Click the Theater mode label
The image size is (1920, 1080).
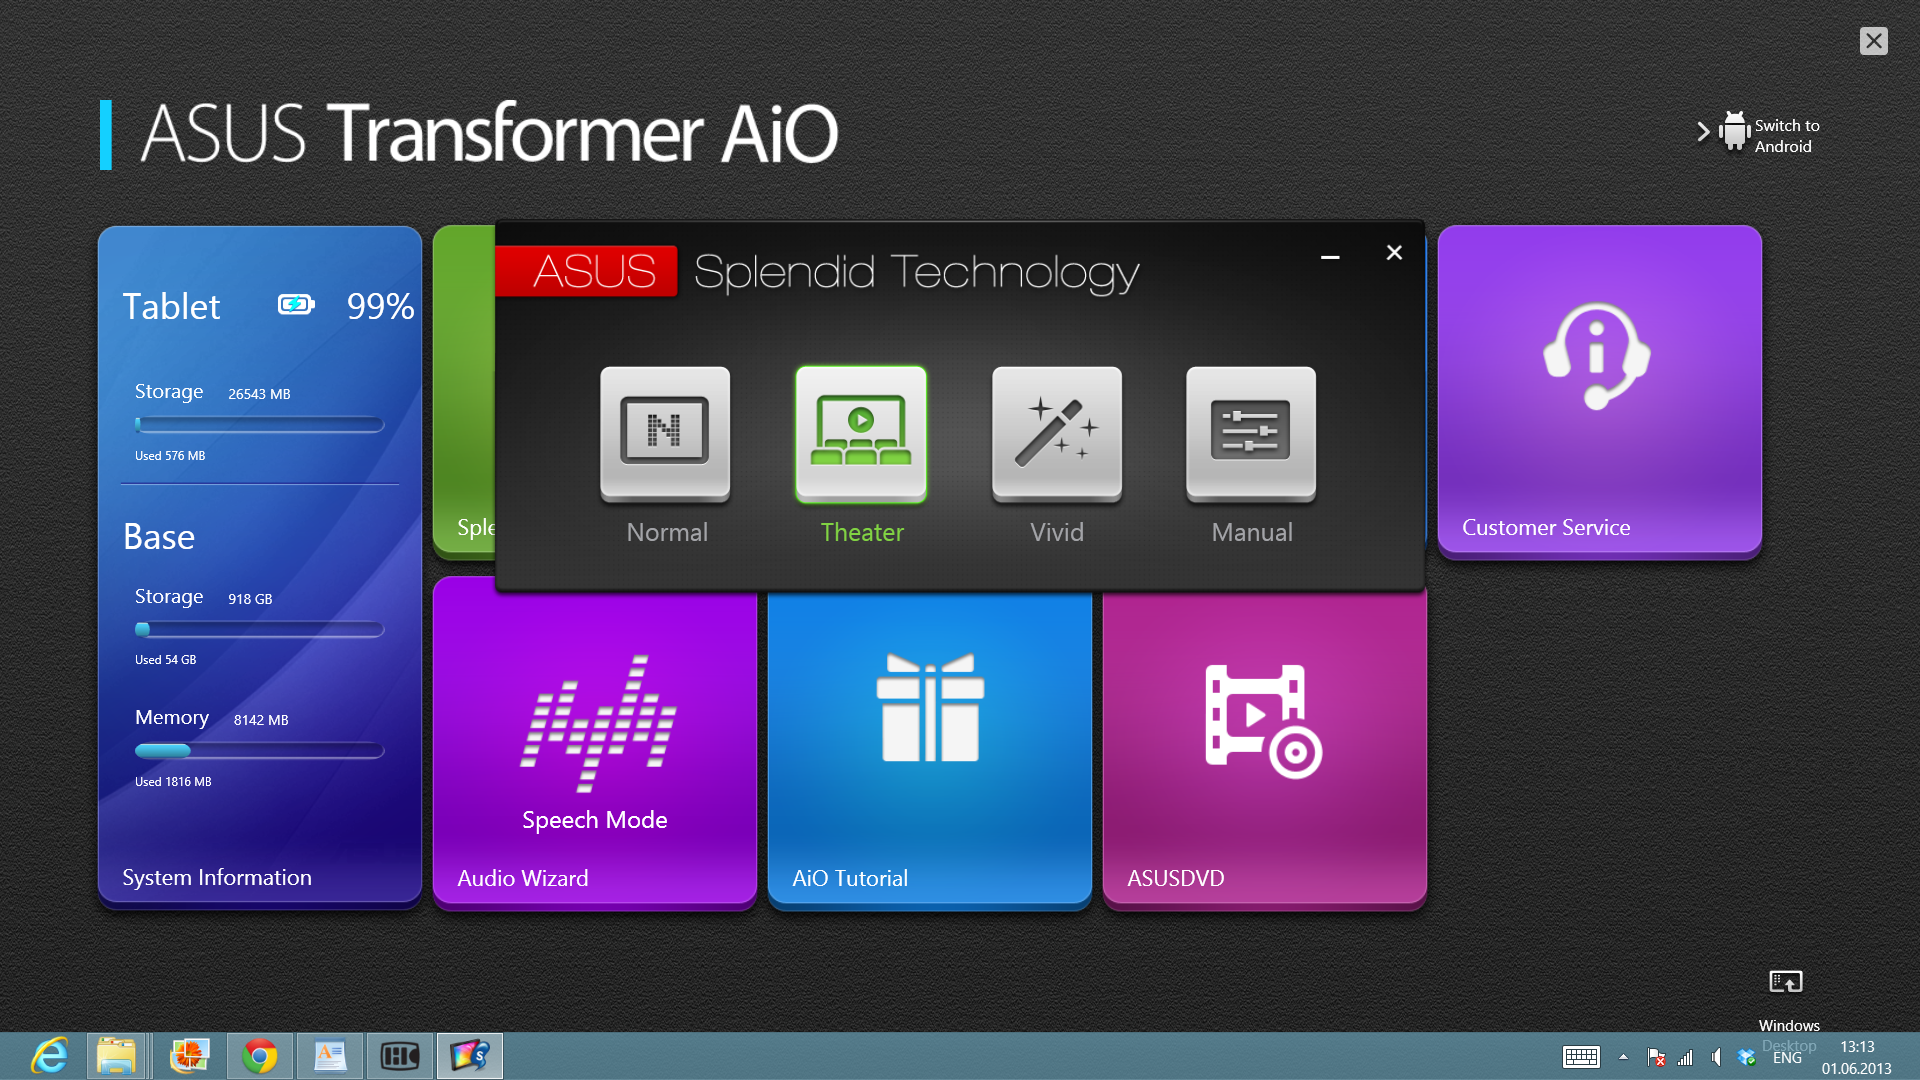pos(862,532)
